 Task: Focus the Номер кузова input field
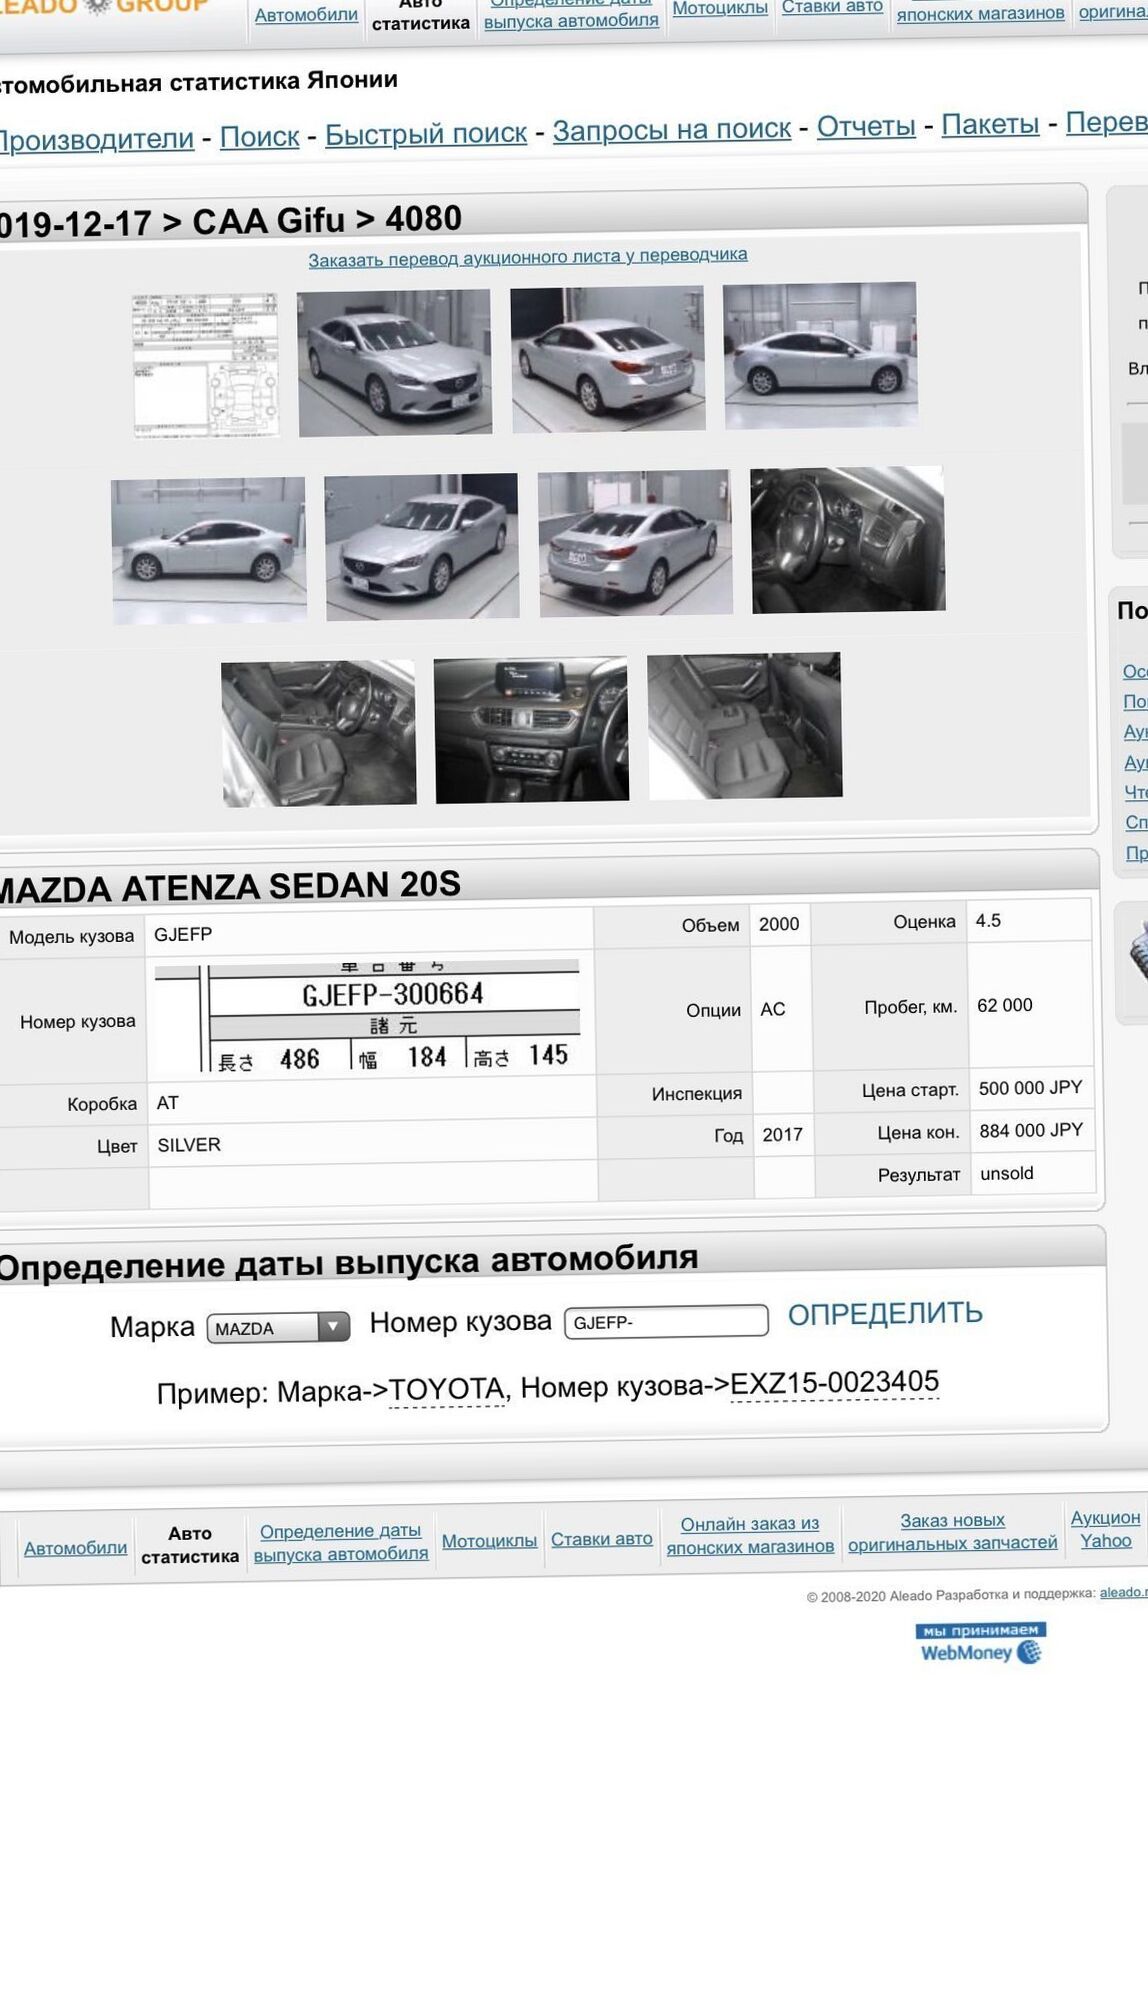(x=666, y=1321)
